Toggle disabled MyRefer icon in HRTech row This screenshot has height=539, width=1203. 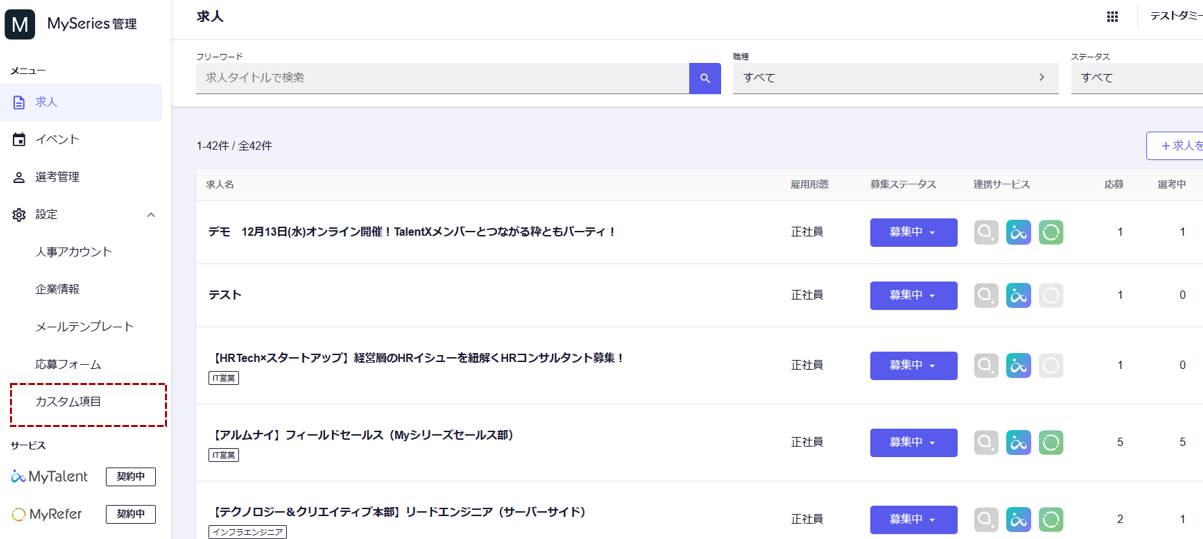(1050, 366)
